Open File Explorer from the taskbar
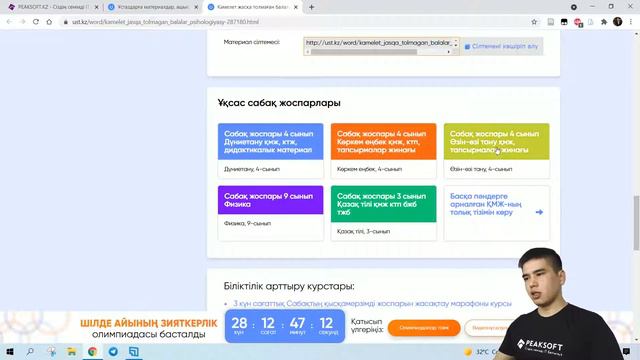640x360 pixels. [71, 351]
